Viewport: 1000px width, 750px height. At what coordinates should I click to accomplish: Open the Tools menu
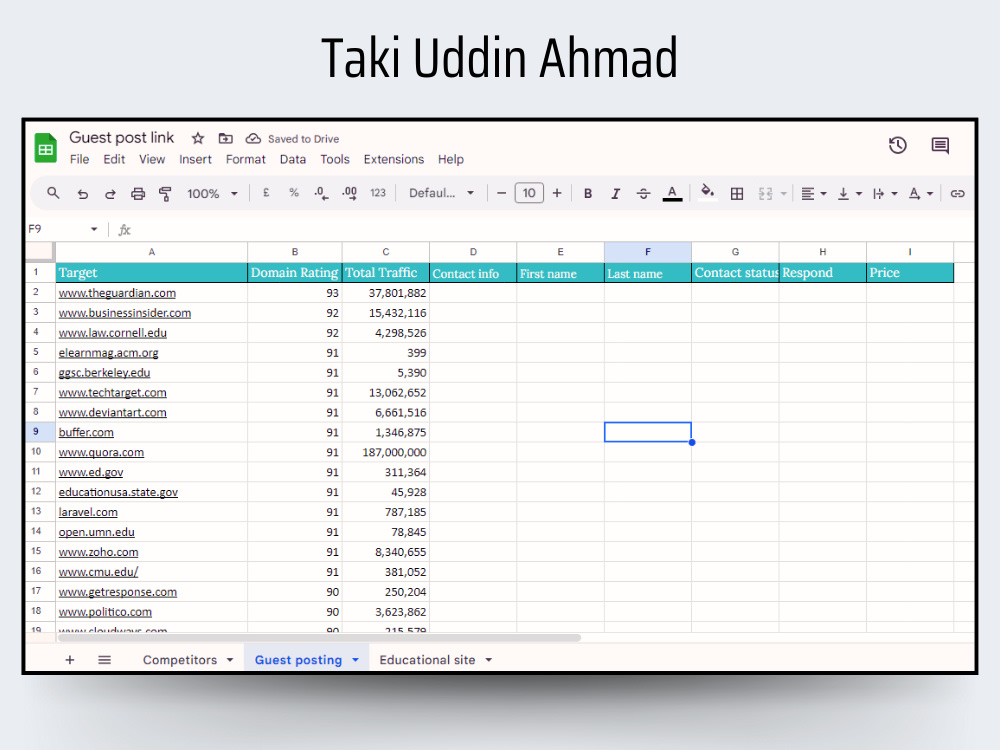point(335,159)
